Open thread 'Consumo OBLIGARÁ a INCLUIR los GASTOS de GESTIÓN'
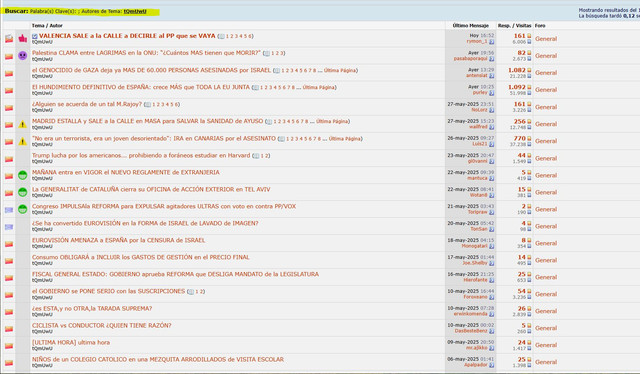This screenshot has height=374, width=640. point(141,257)
